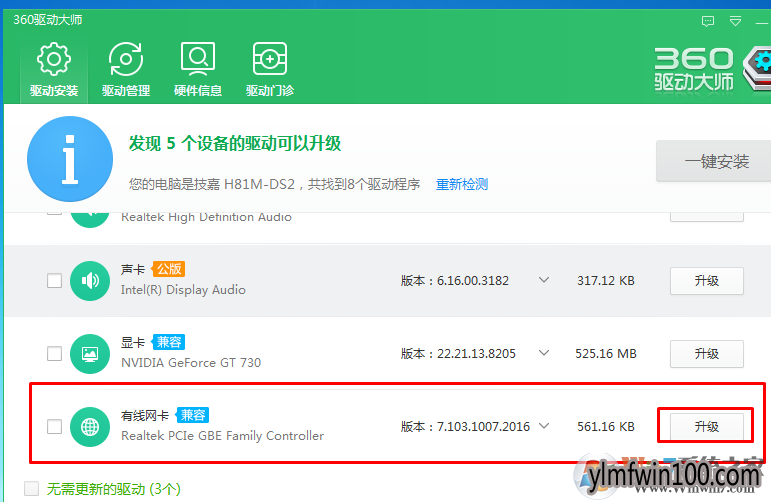The width and height of the screenshot is (771, 502).
Task: Click the 317.12 KB size value
Action: 606,281
